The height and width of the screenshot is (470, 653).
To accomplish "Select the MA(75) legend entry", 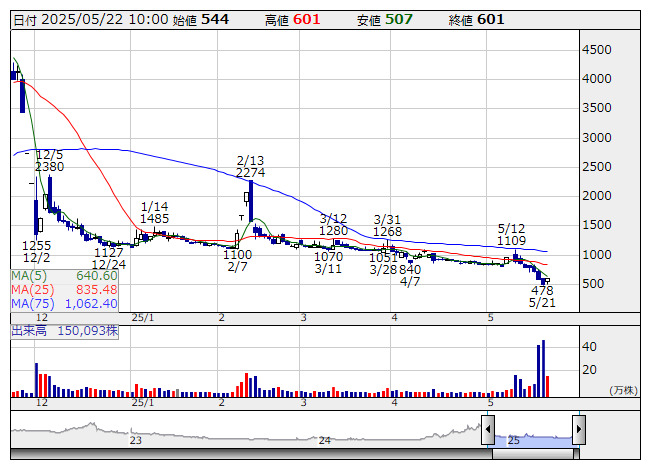I will pos(64,303).
